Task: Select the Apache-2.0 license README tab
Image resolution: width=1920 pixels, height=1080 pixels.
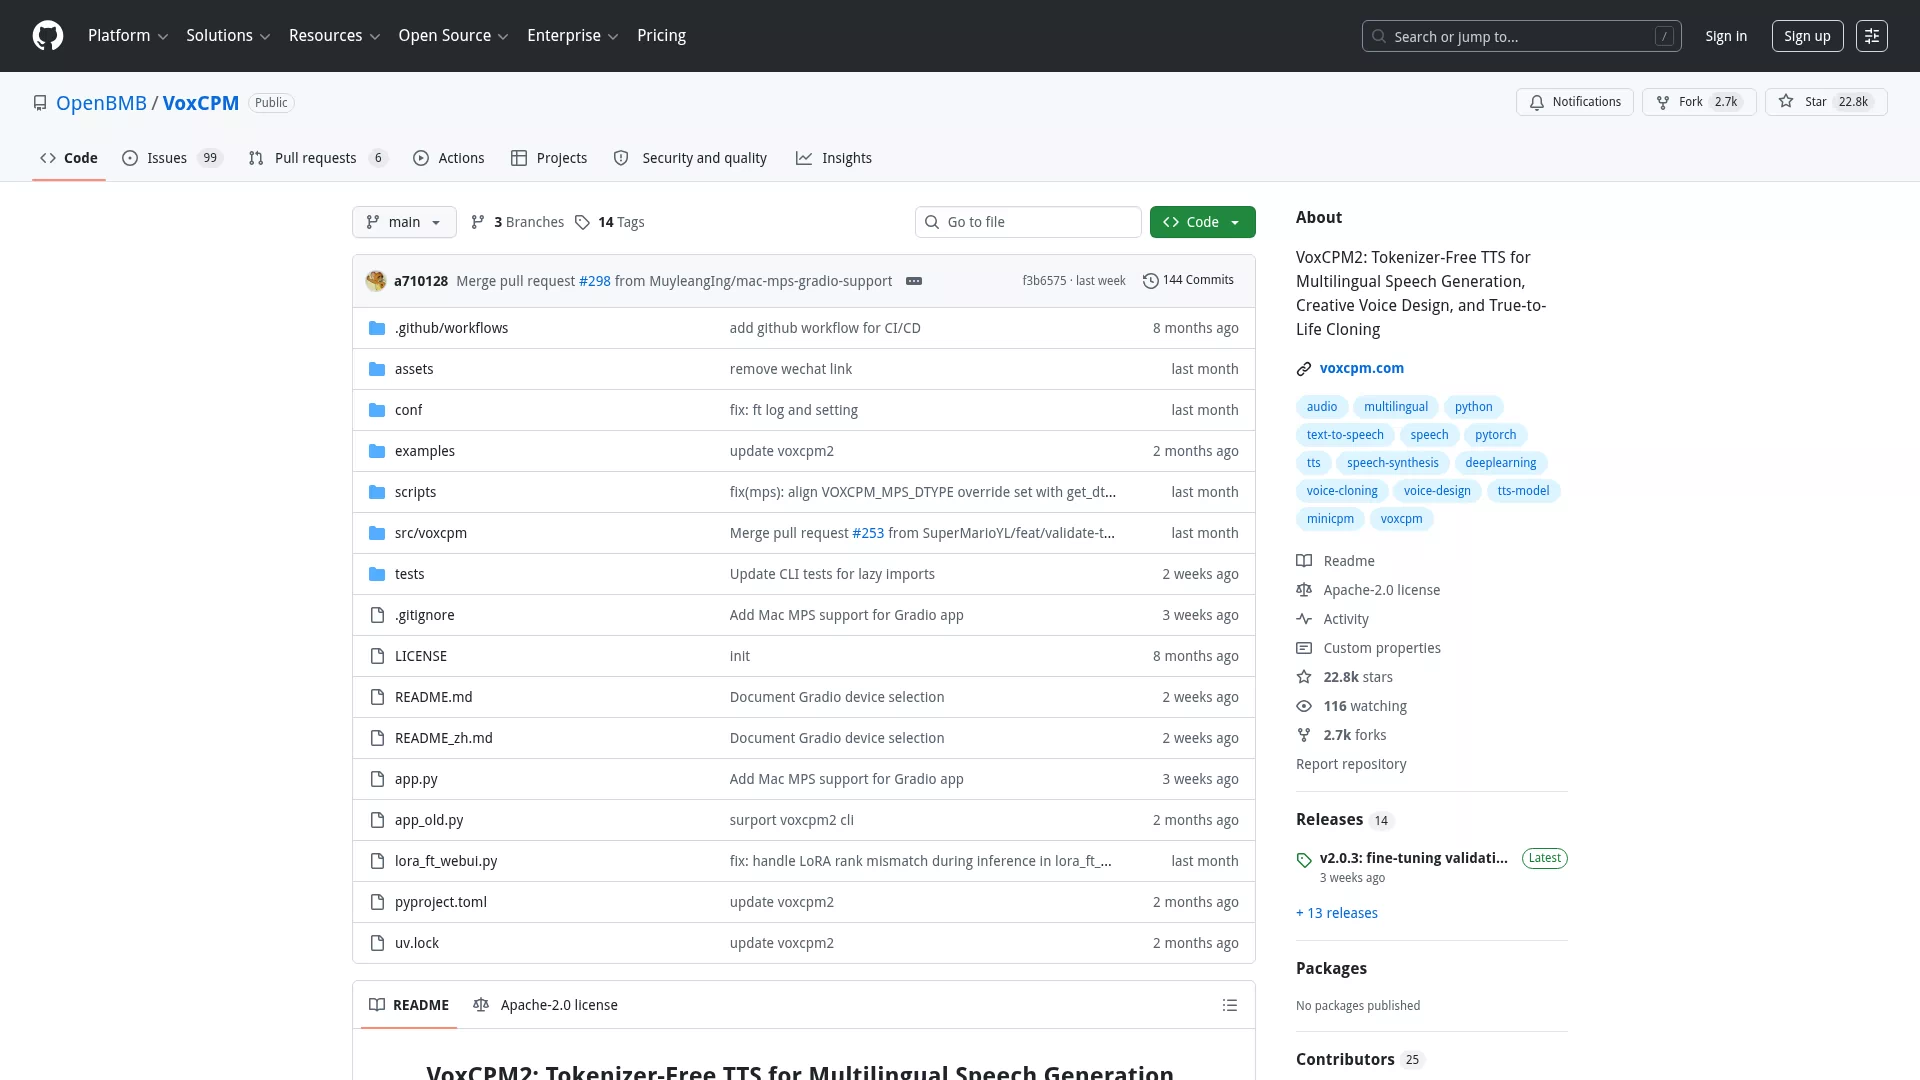Action: (545, 1005)
